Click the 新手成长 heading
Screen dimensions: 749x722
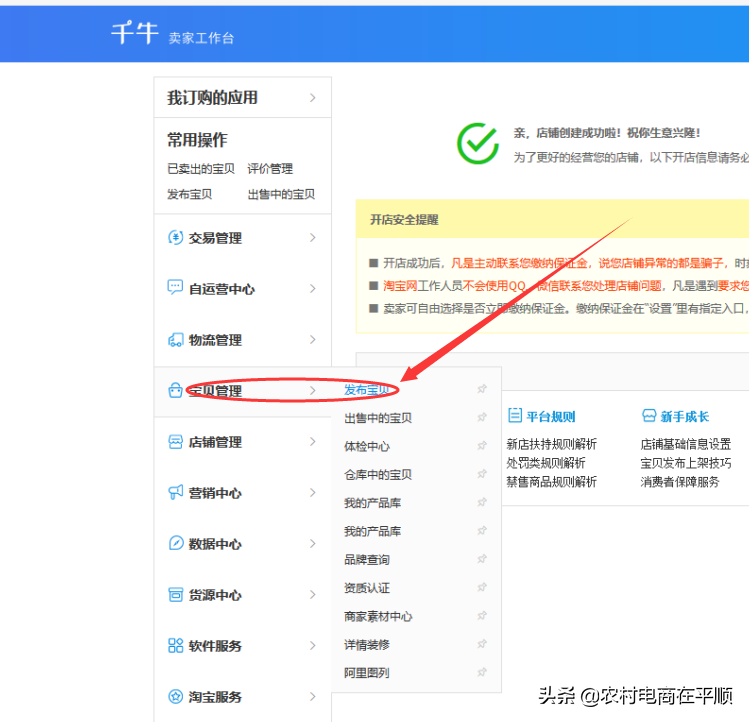(685, 416)
